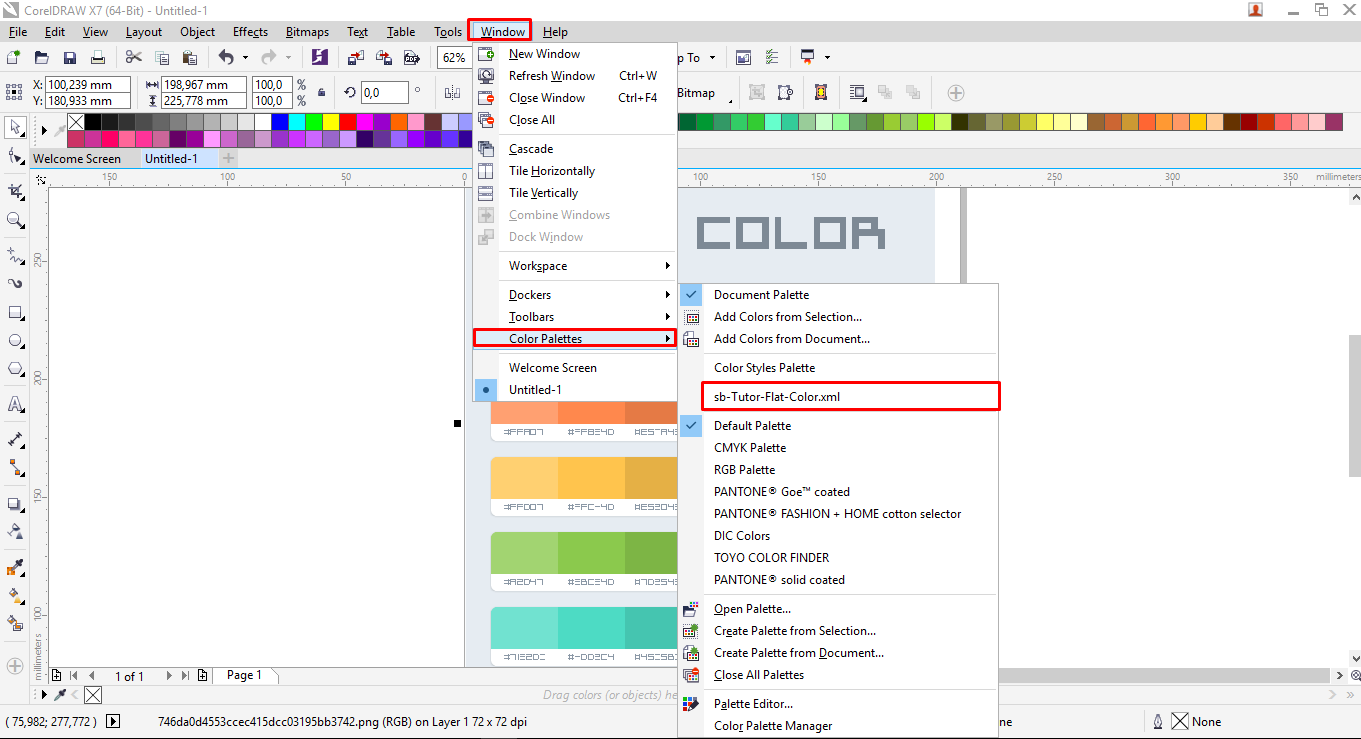Open the zoom level 62% dropdown
Image resolution: width=1361 pixels, height=739 pixels.
pyautogui.click(x=454, y=58)
